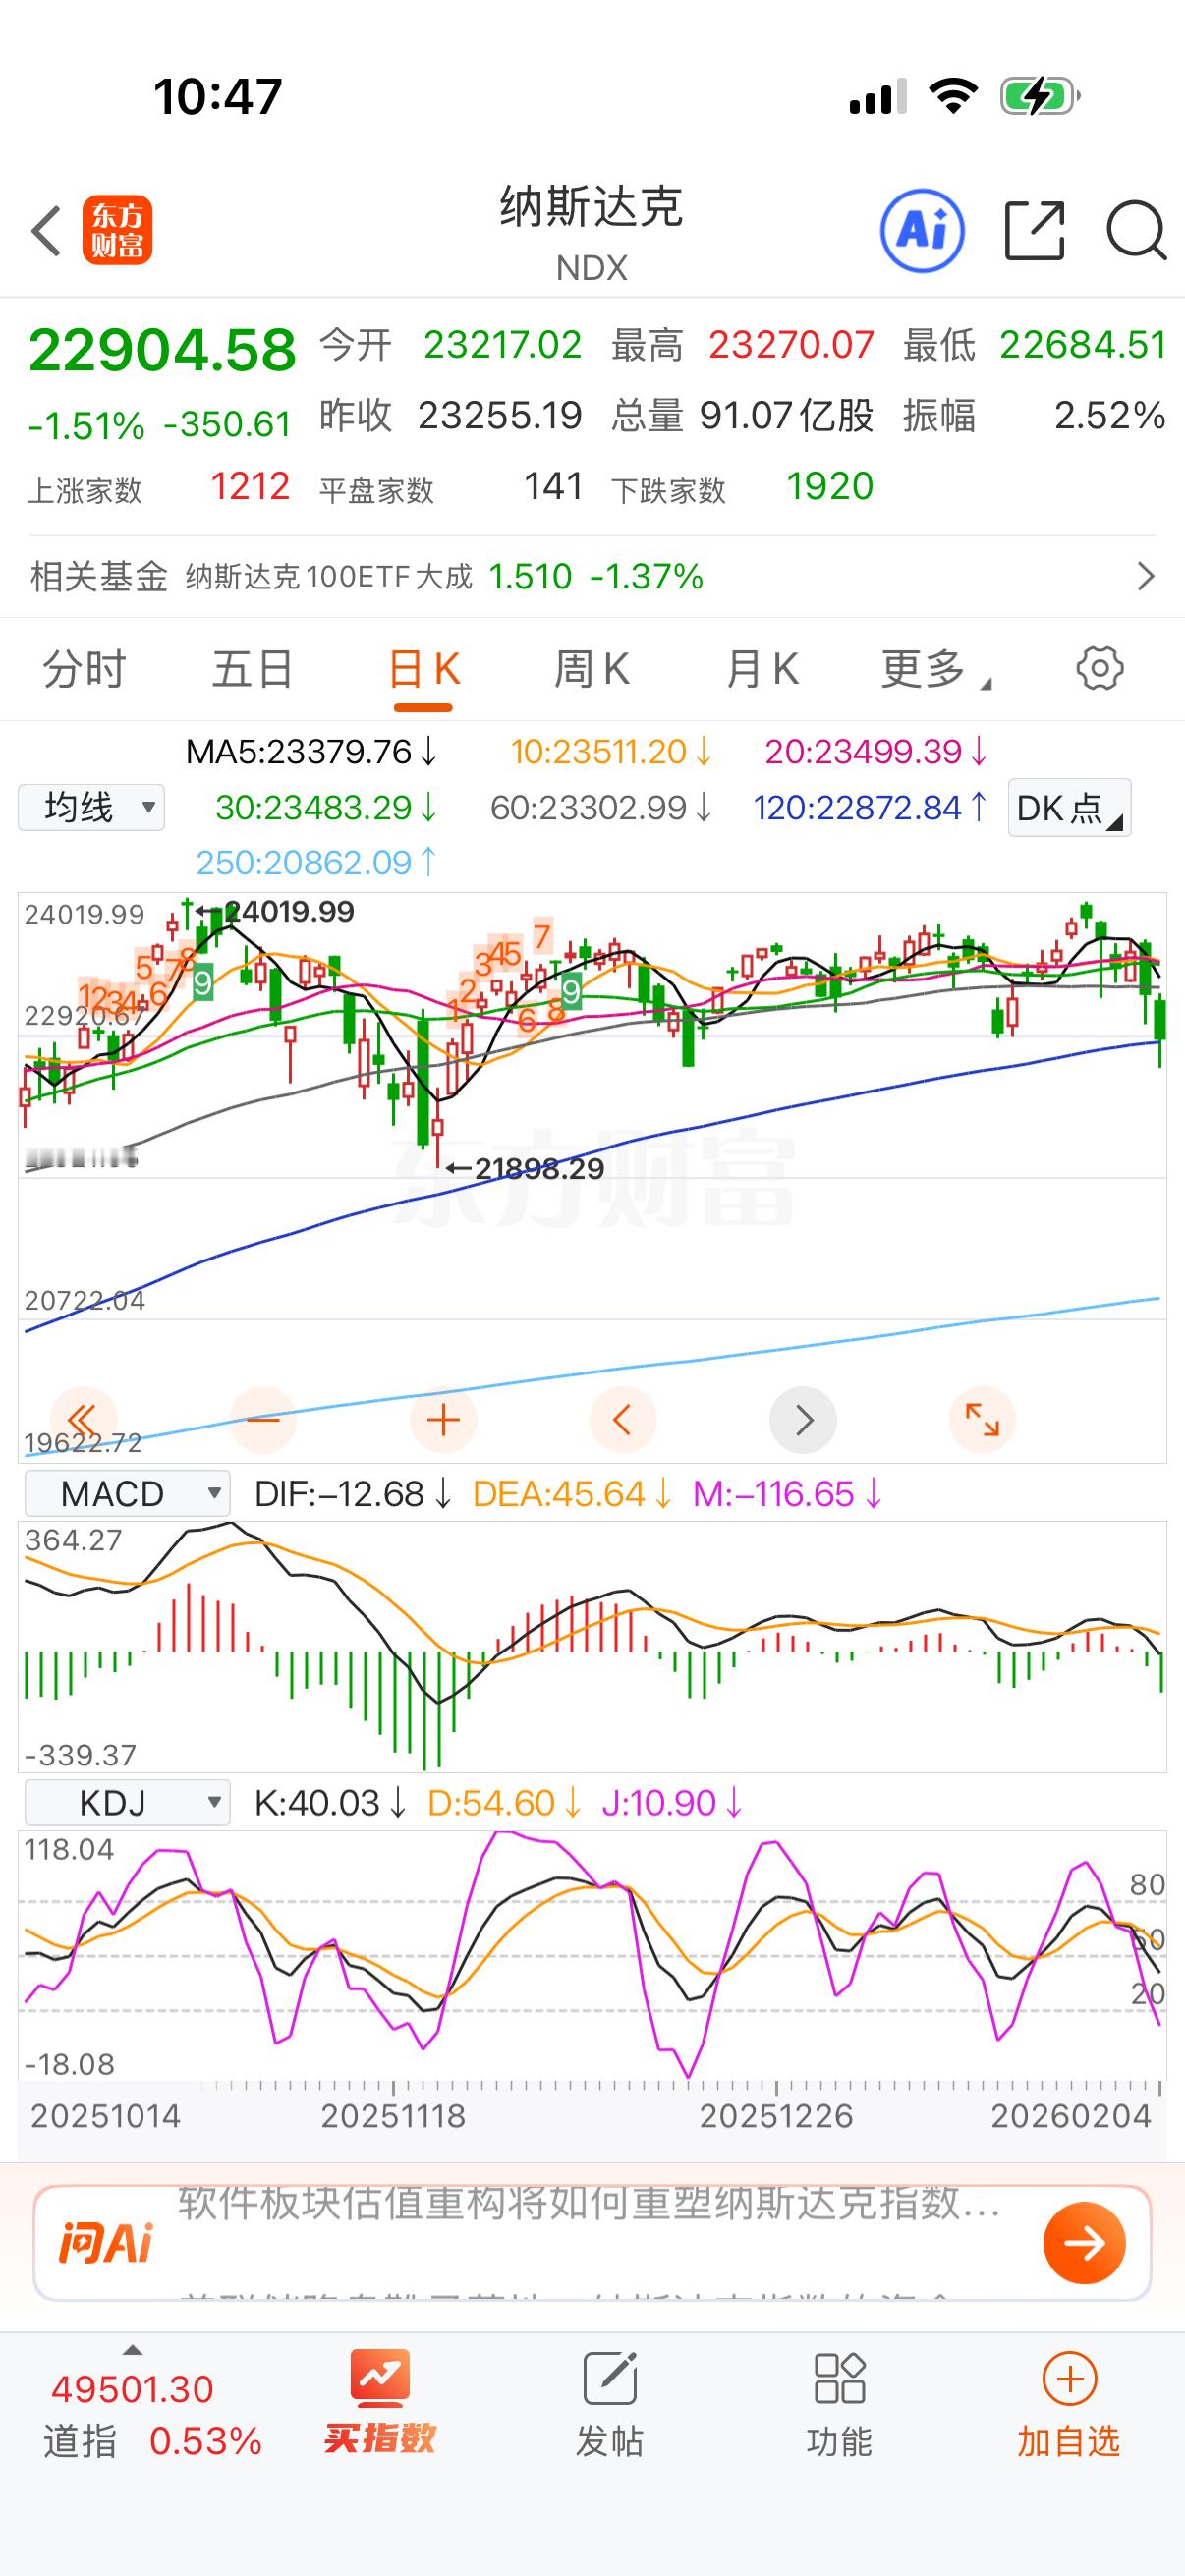Expand index bar arrow above 道指
Screen dimensions: 1185x2576
pos(132,2350)
